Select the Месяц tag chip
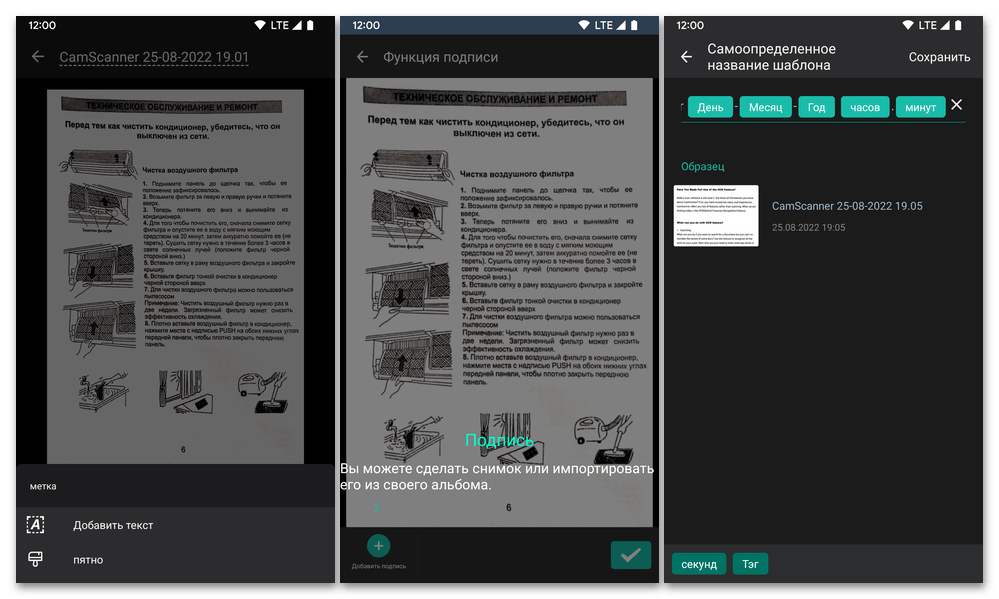The height and width of the screenshot is (599, 999). point(766,107)
